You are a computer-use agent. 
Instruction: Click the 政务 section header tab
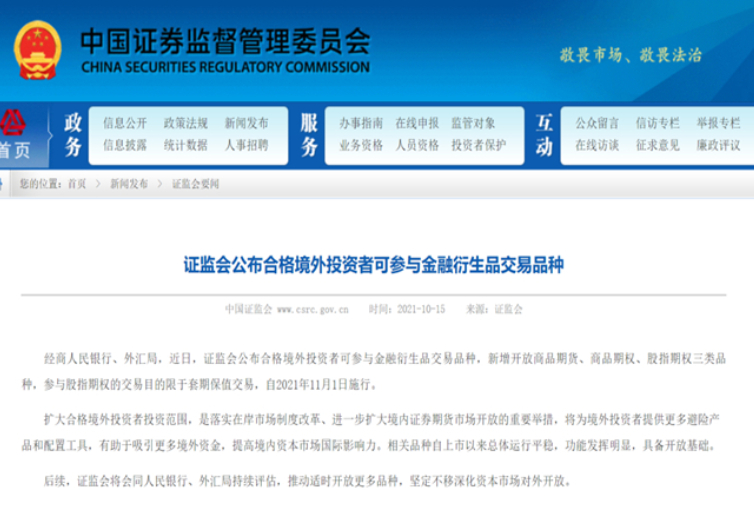[x=73, y=135]
